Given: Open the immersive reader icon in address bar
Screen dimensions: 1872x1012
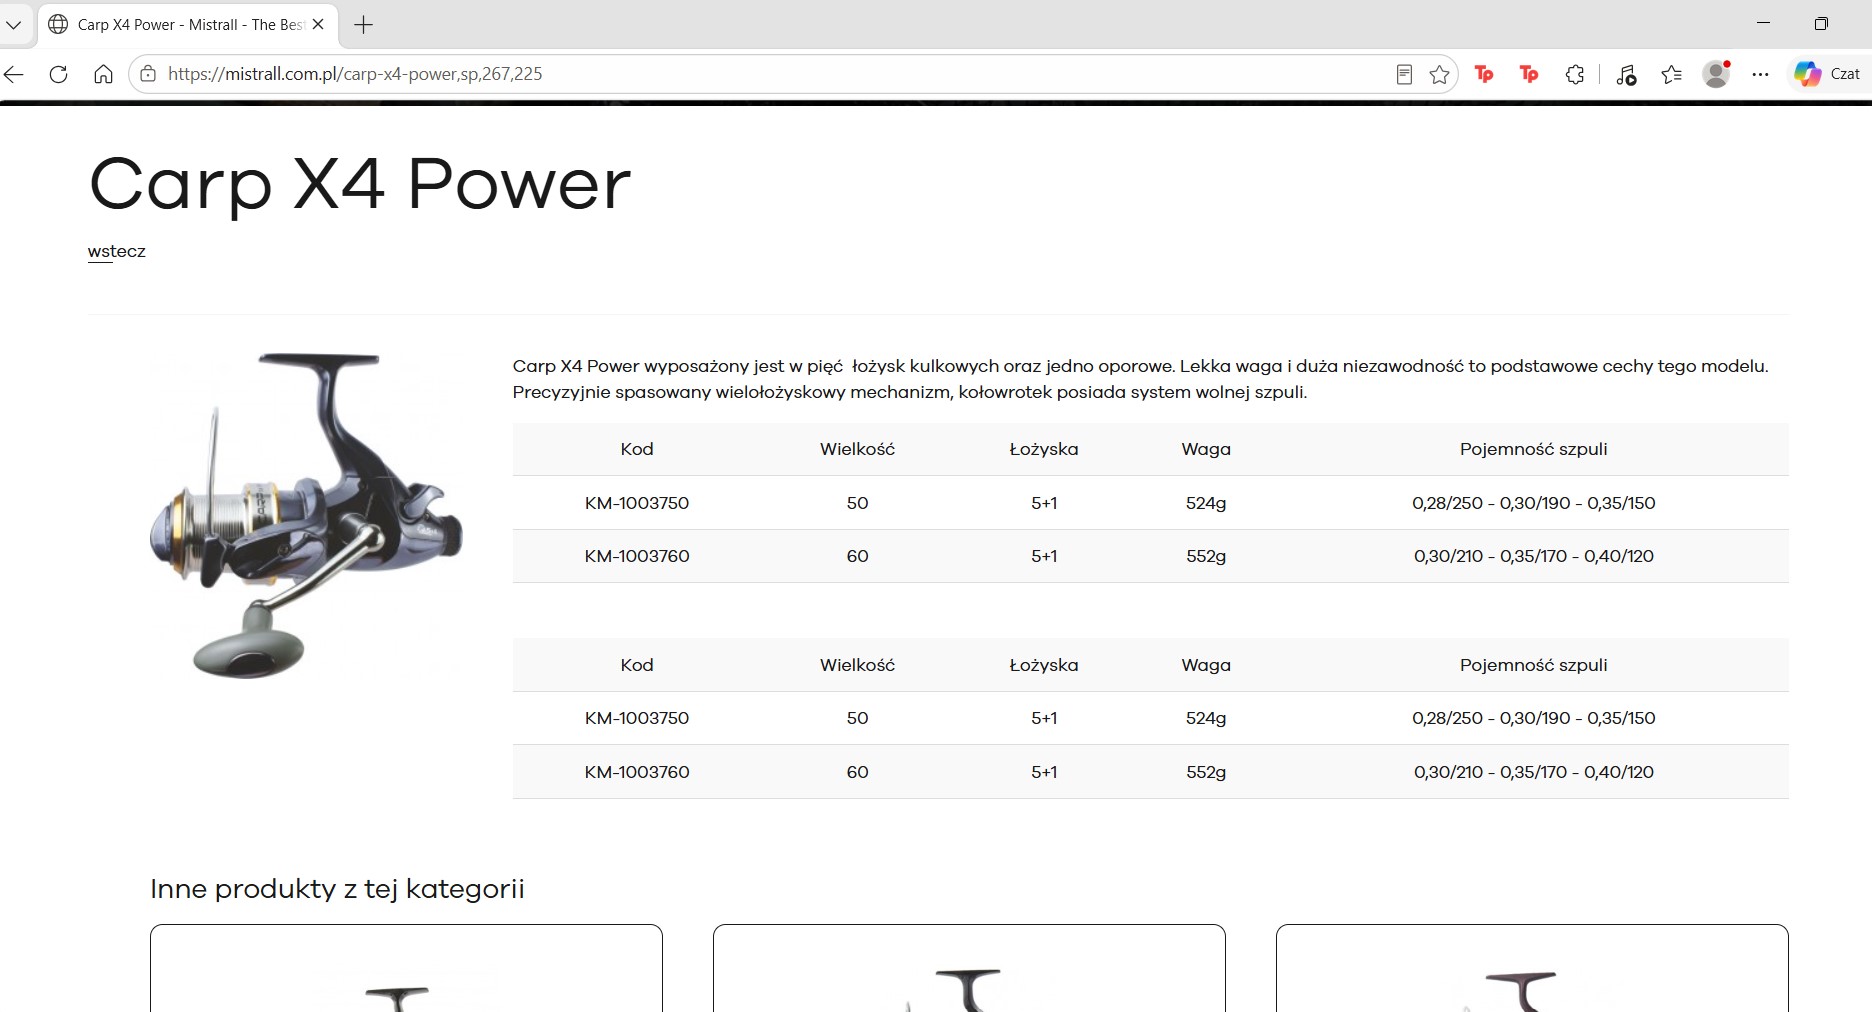Looking at the screenshot, I should click(1404, 74).
